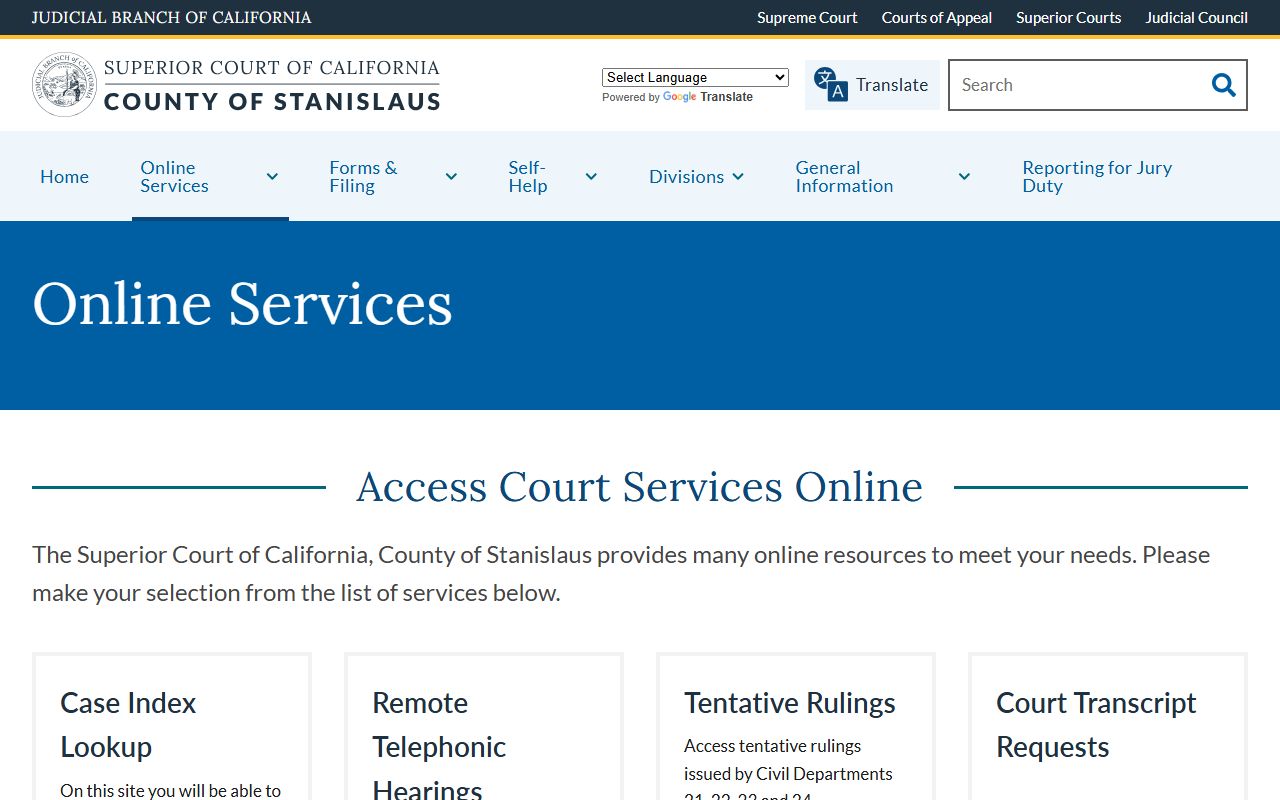
Task: Click the search magnifier icon
Action: click(1223, 85)
